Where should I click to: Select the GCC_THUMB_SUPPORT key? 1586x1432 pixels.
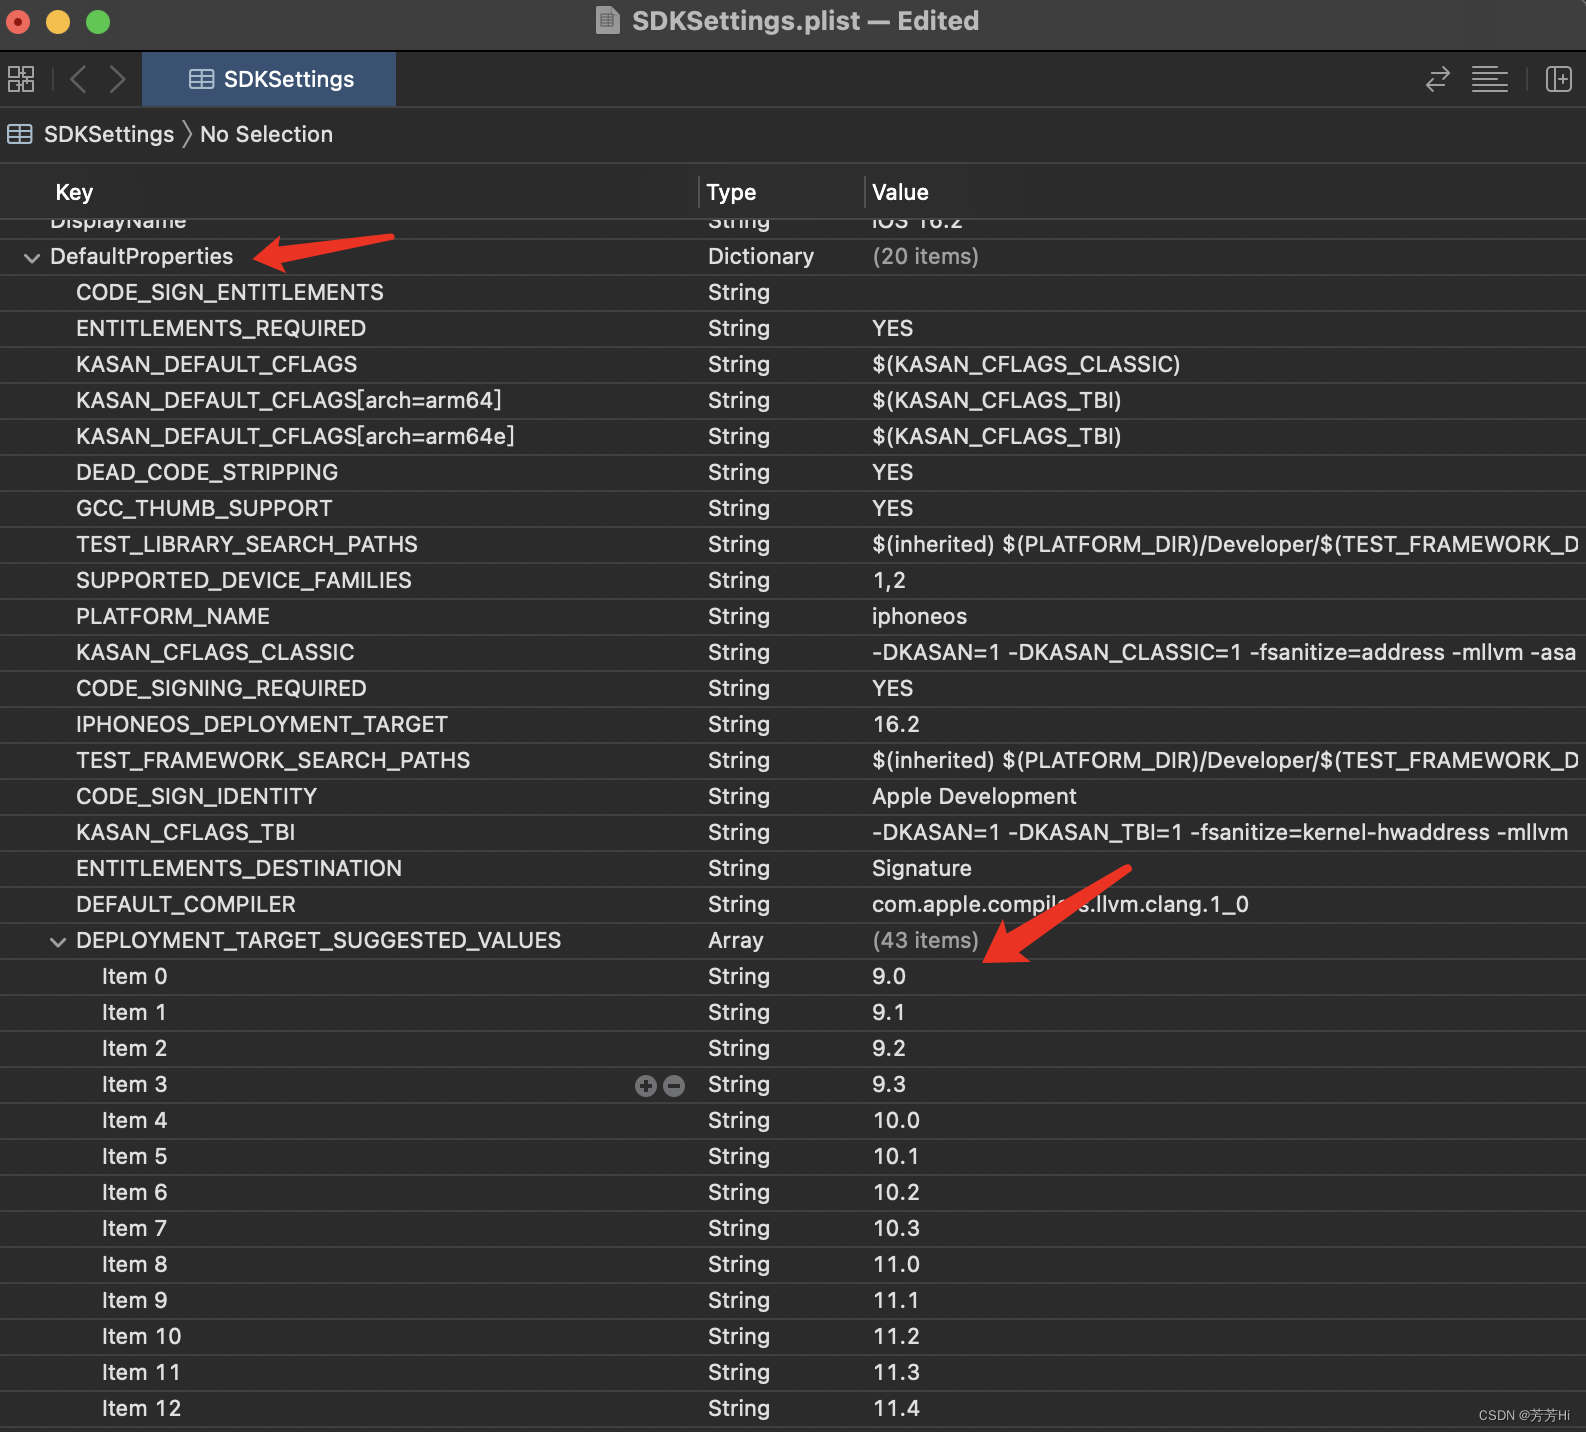coord(204,508)
